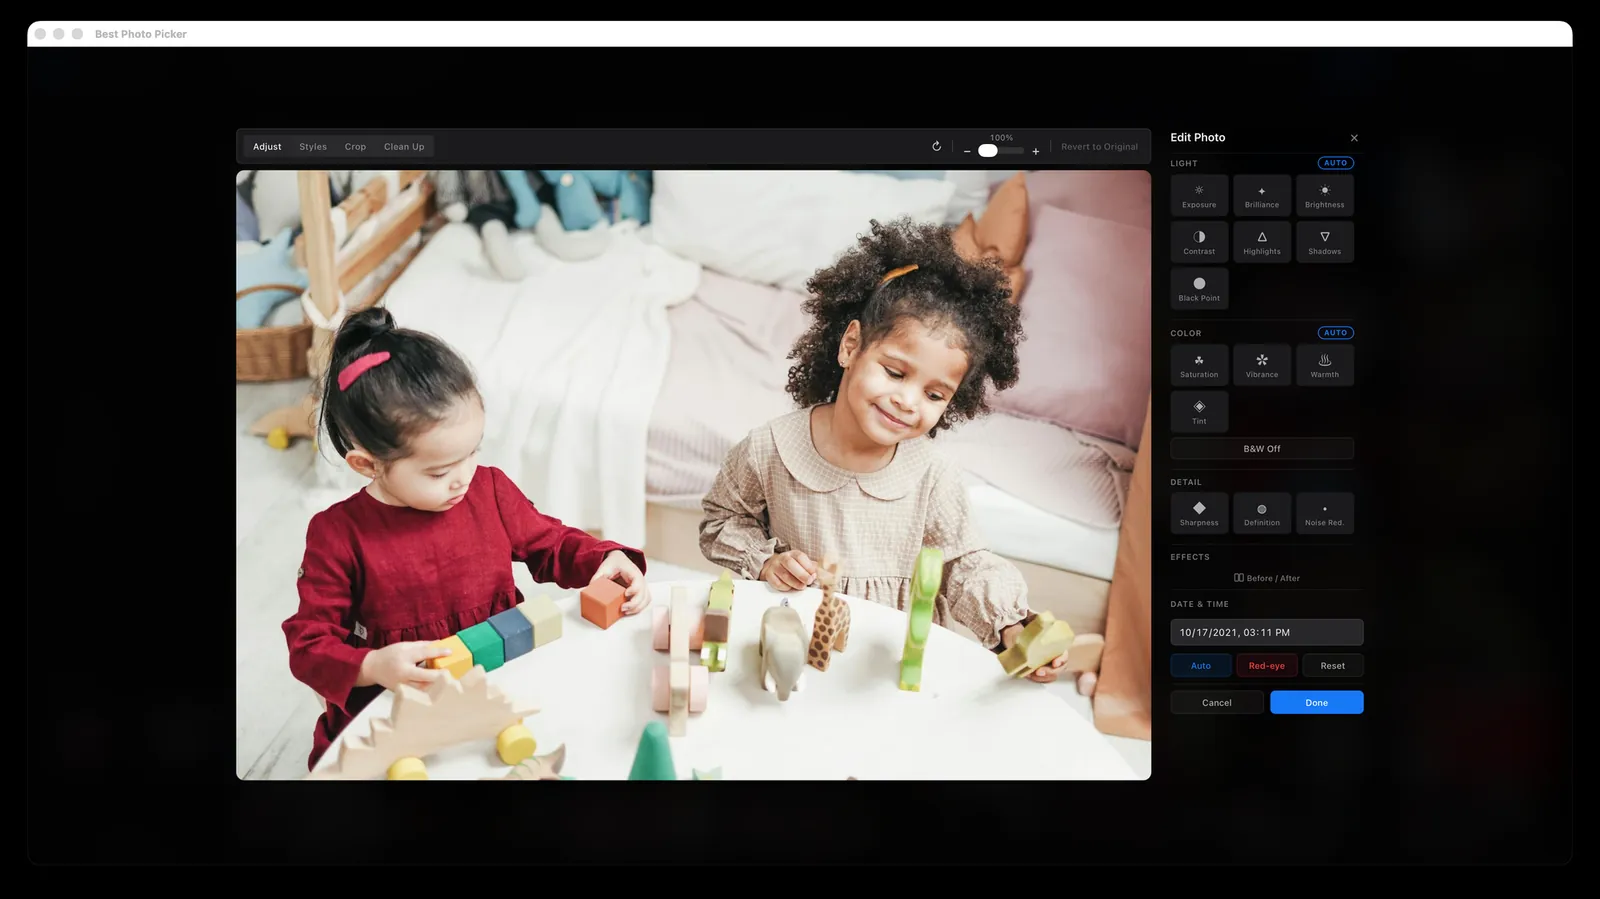Open the Highlights adjustment
Image resolution: width=1600 pixels, height=899 pixels.
(x=1262, y=242)
